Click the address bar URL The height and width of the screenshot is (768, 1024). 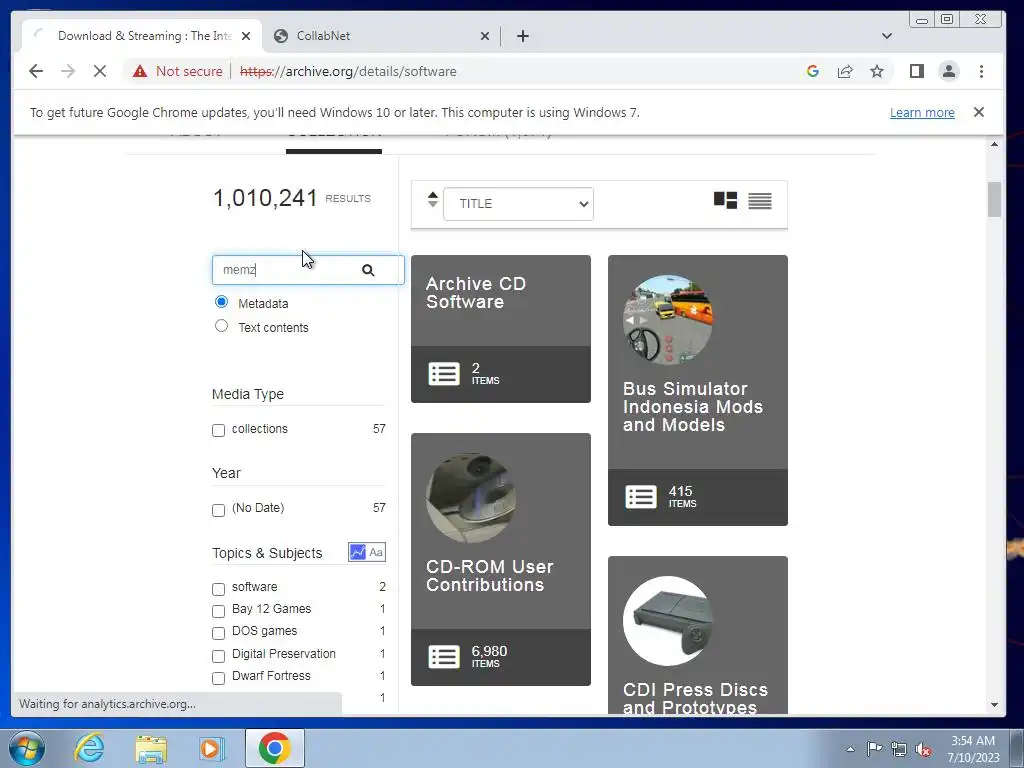coord(348,71)
